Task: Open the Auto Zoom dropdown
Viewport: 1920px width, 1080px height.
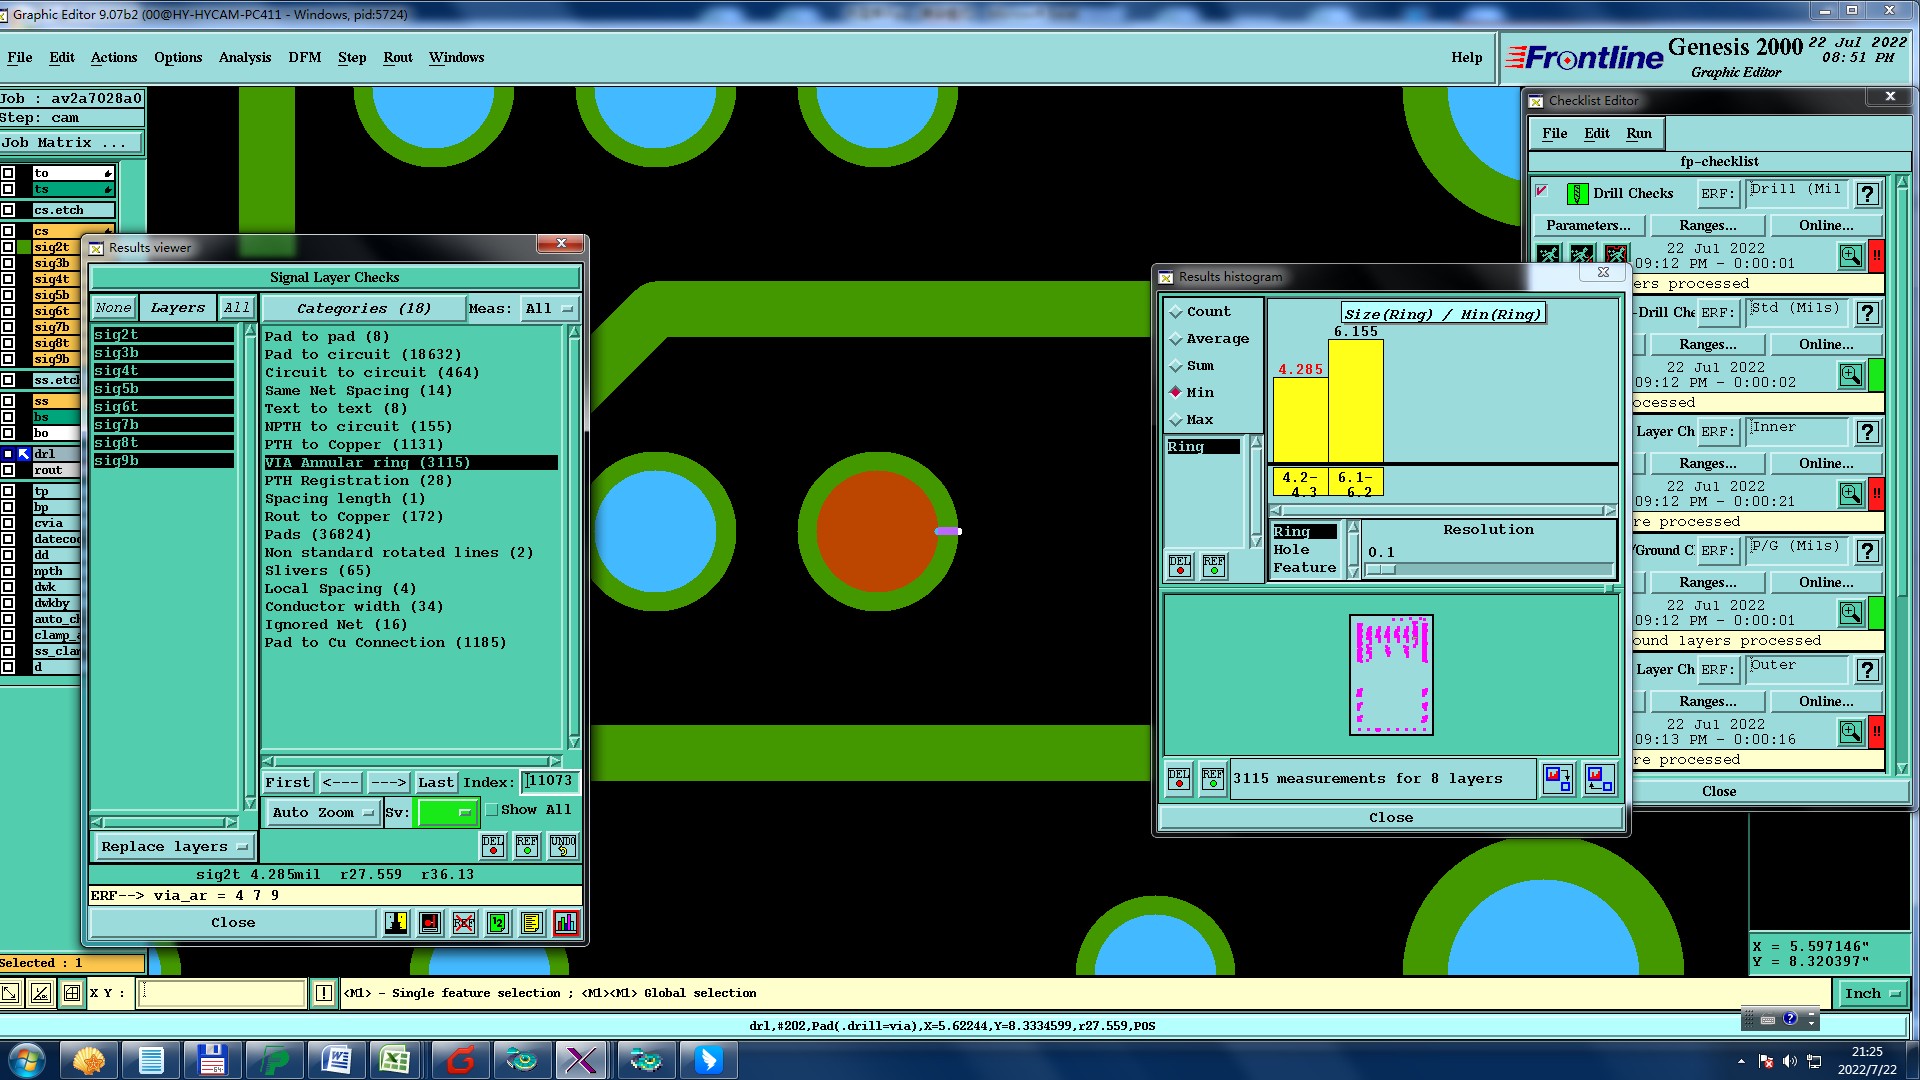Action: [x=324, y=813]
